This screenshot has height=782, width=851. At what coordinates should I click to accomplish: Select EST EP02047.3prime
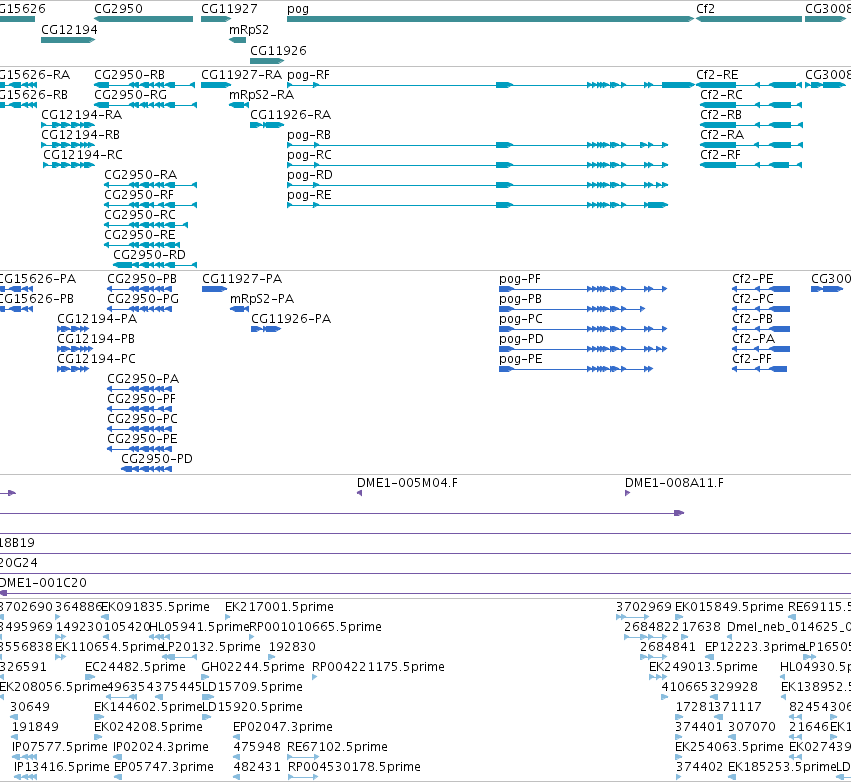237,737
